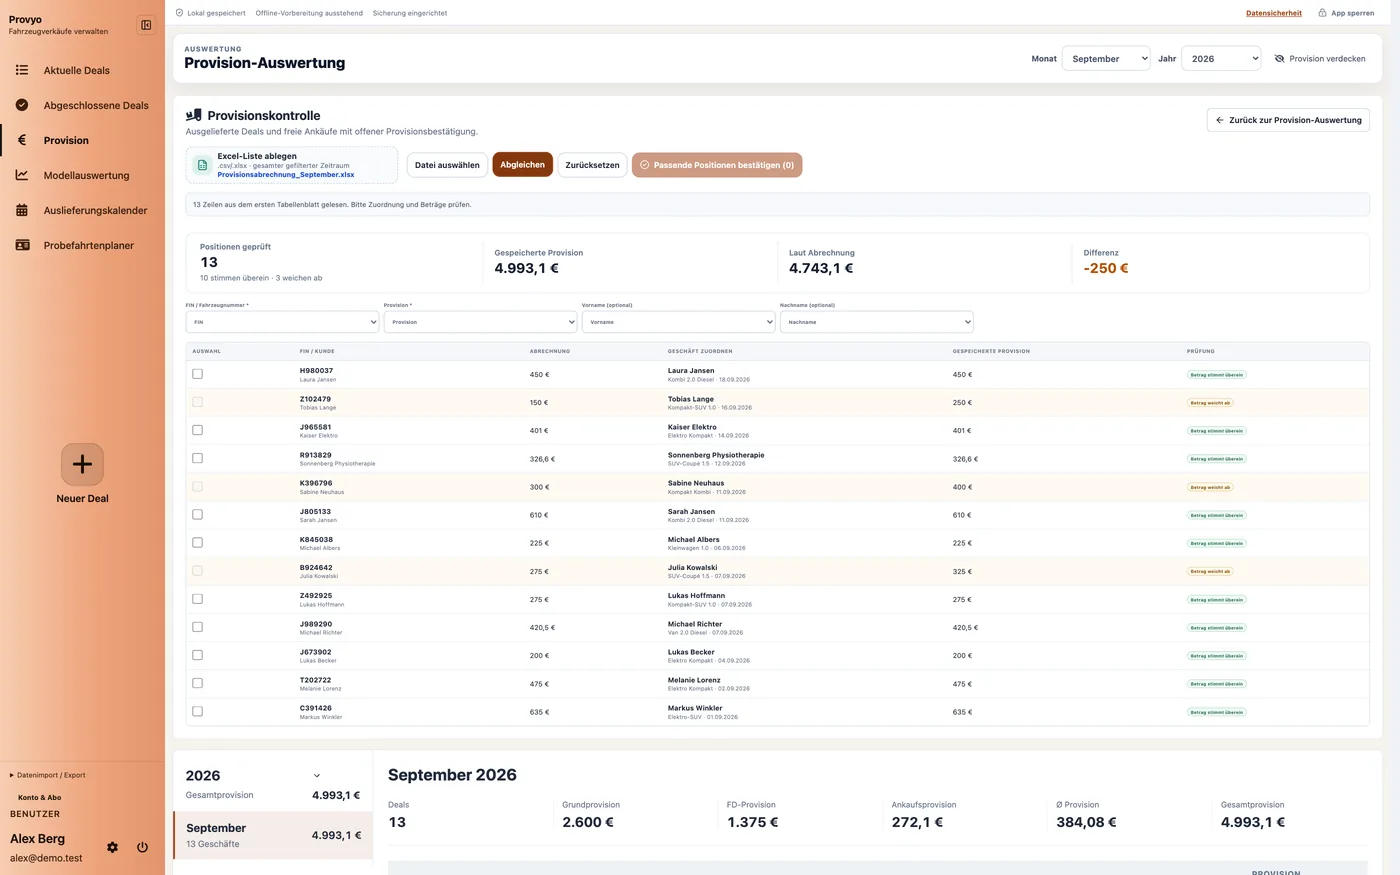Click the Neuer Deal plus icon

coord(82,464)
